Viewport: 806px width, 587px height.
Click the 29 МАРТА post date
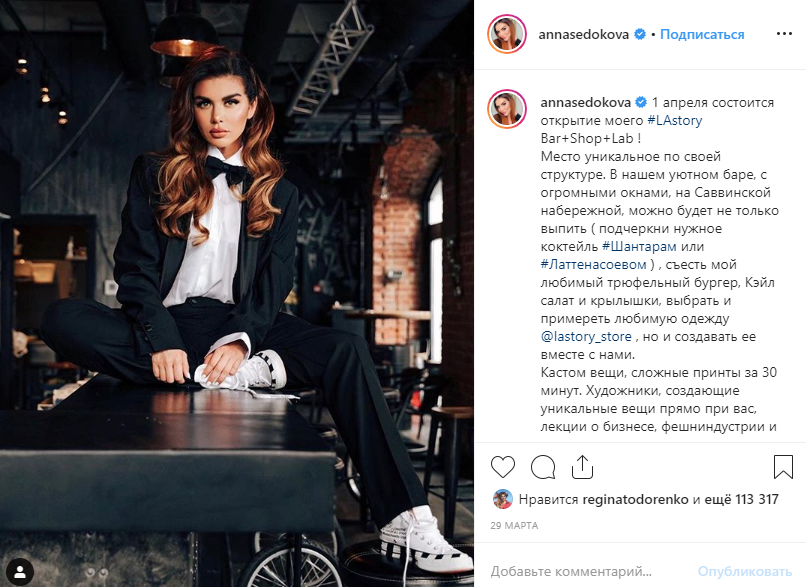point(514,525)
